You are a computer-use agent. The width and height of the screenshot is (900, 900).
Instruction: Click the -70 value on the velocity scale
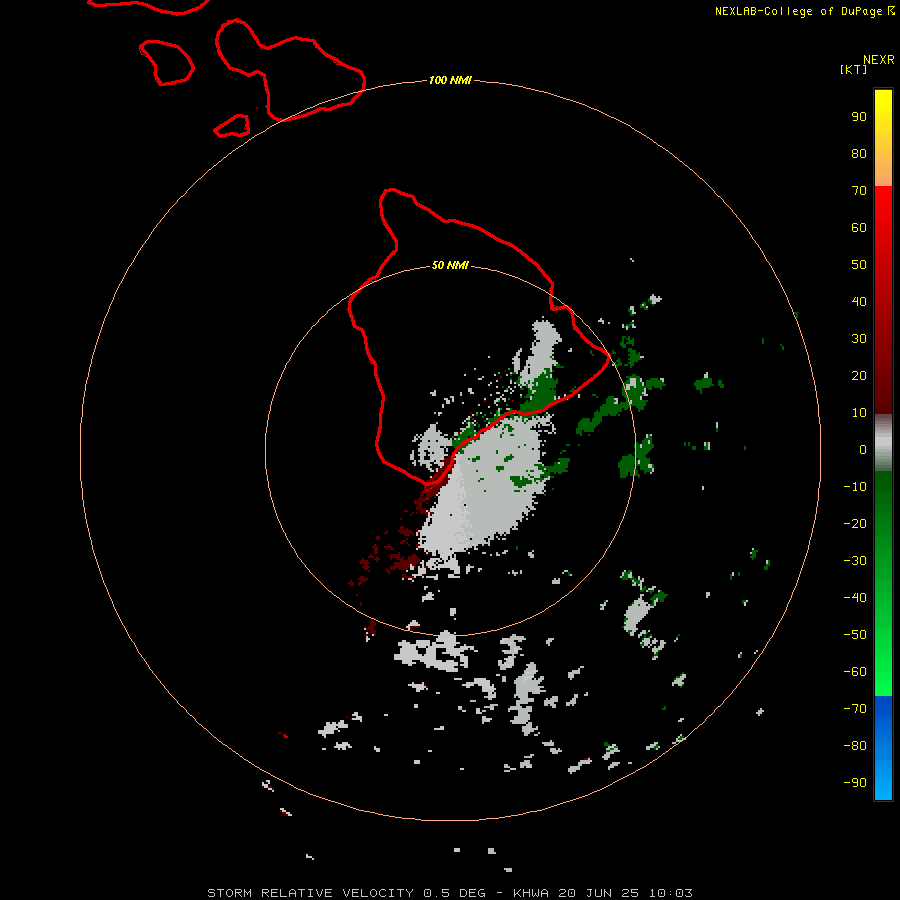[855, 708]
